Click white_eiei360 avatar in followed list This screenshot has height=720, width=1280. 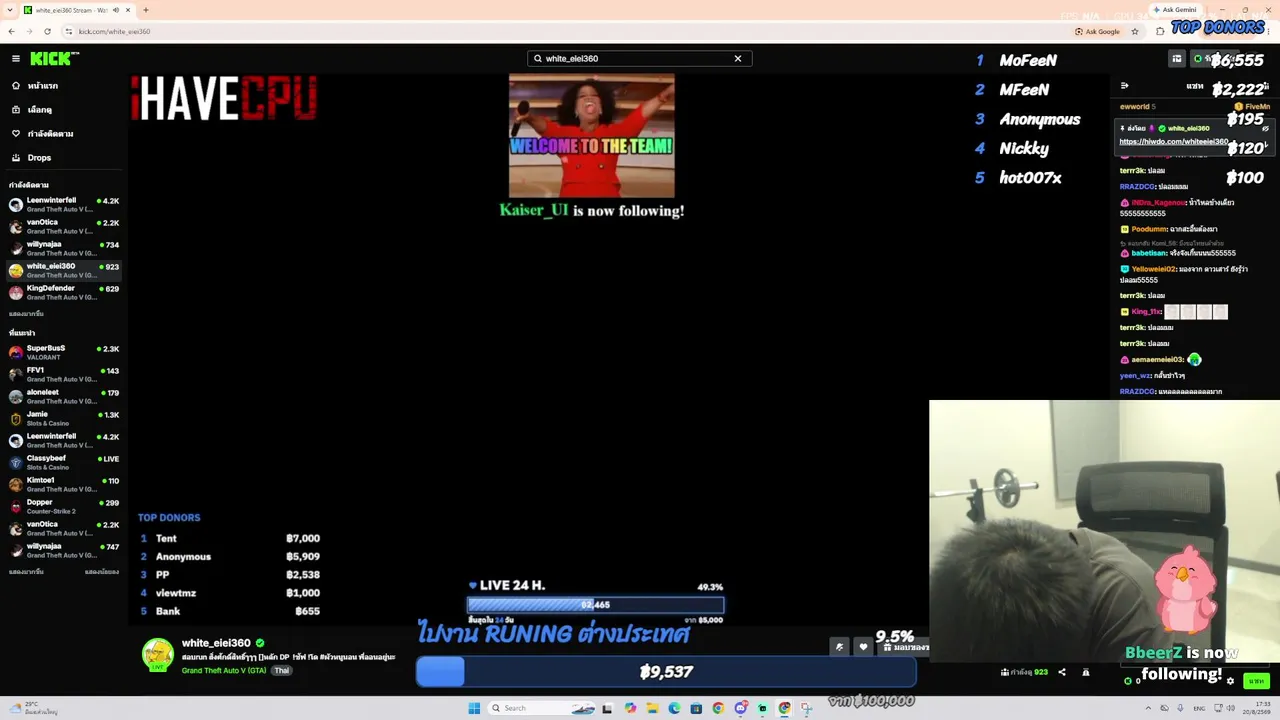(x=16, y=270)
